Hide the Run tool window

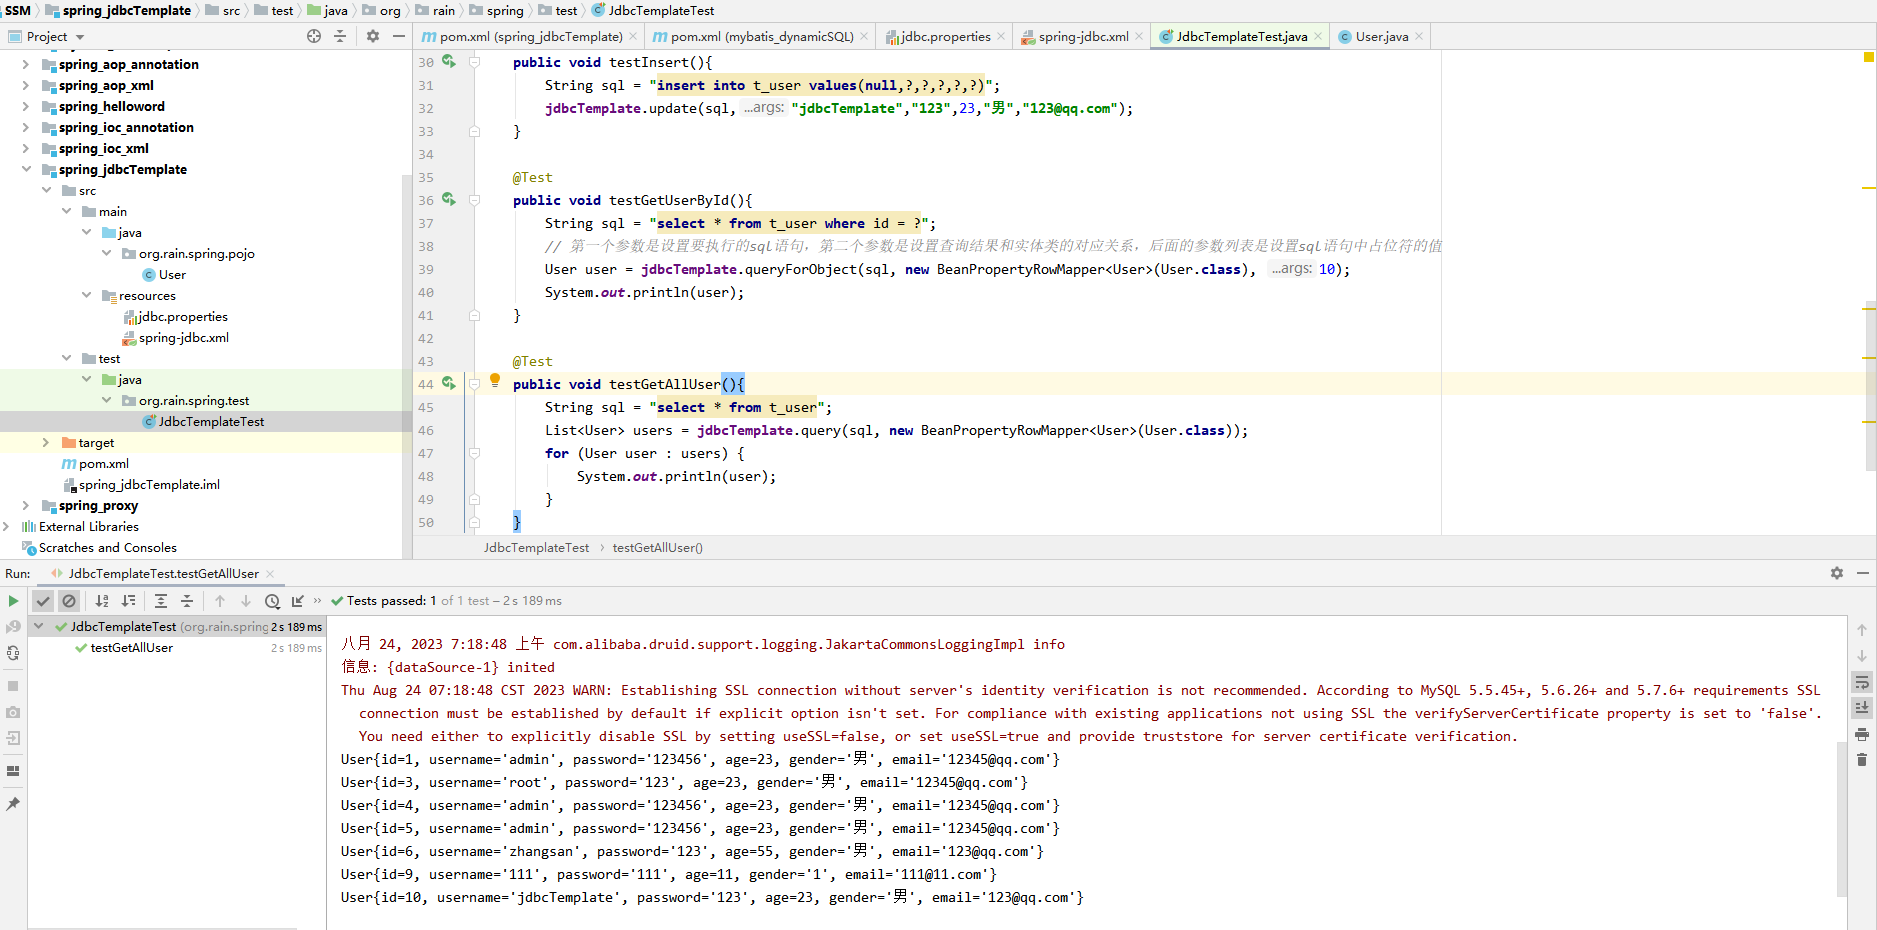click(1863, 573)
